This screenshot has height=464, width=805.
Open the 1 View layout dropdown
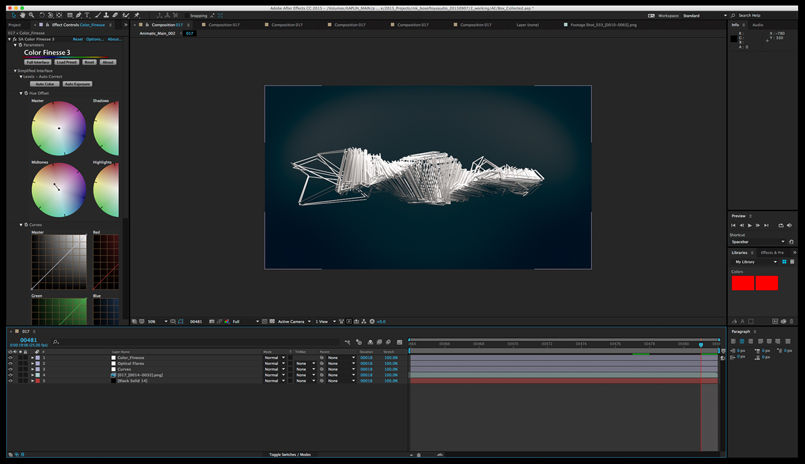325,321
